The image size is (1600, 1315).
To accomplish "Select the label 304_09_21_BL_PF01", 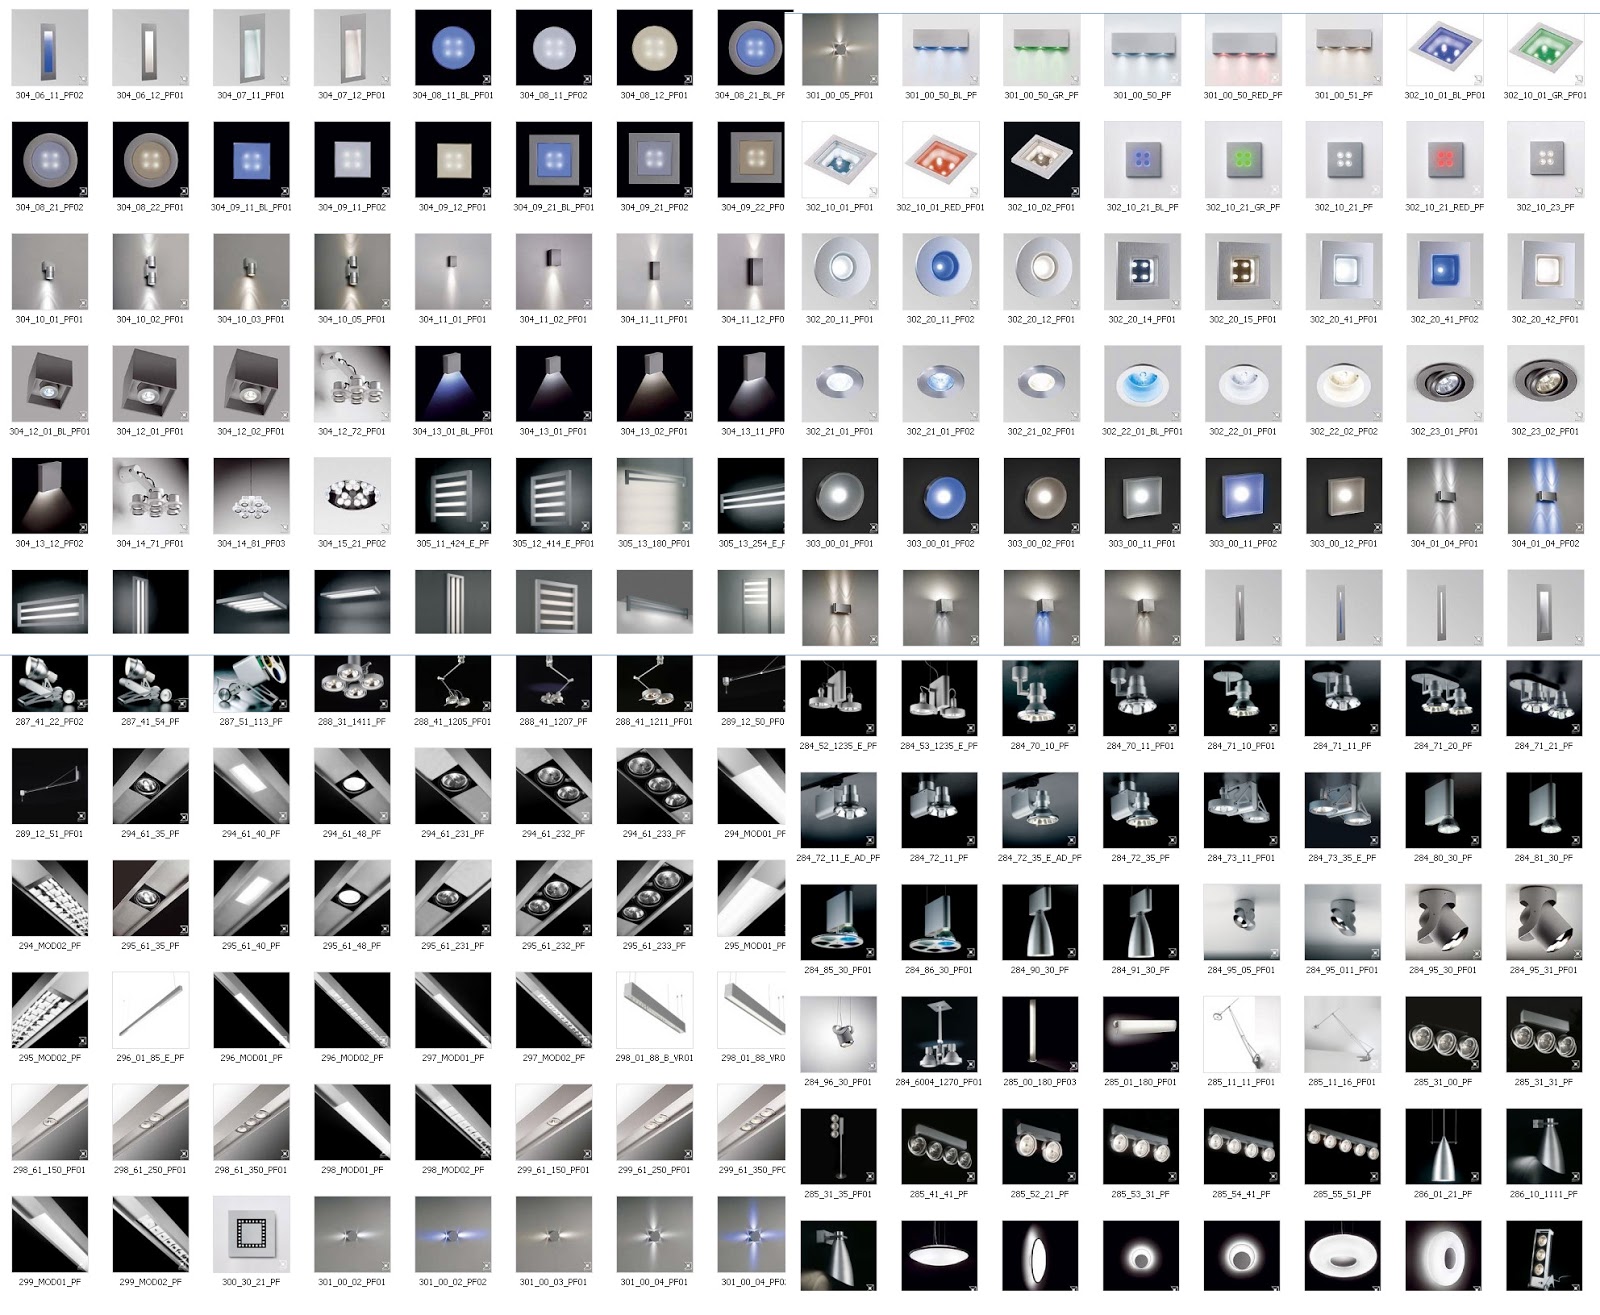I will pyautogui.click(x=554, y=208).
